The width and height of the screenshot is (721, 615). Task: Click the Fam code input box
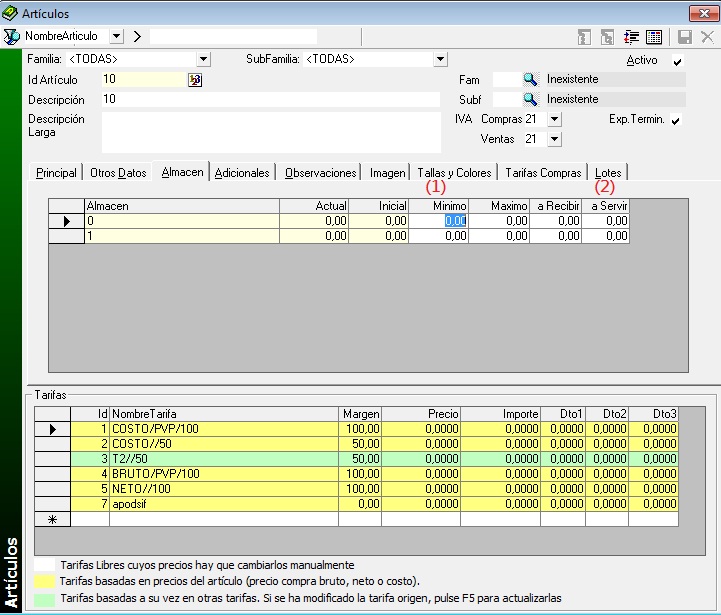(507, 80)
